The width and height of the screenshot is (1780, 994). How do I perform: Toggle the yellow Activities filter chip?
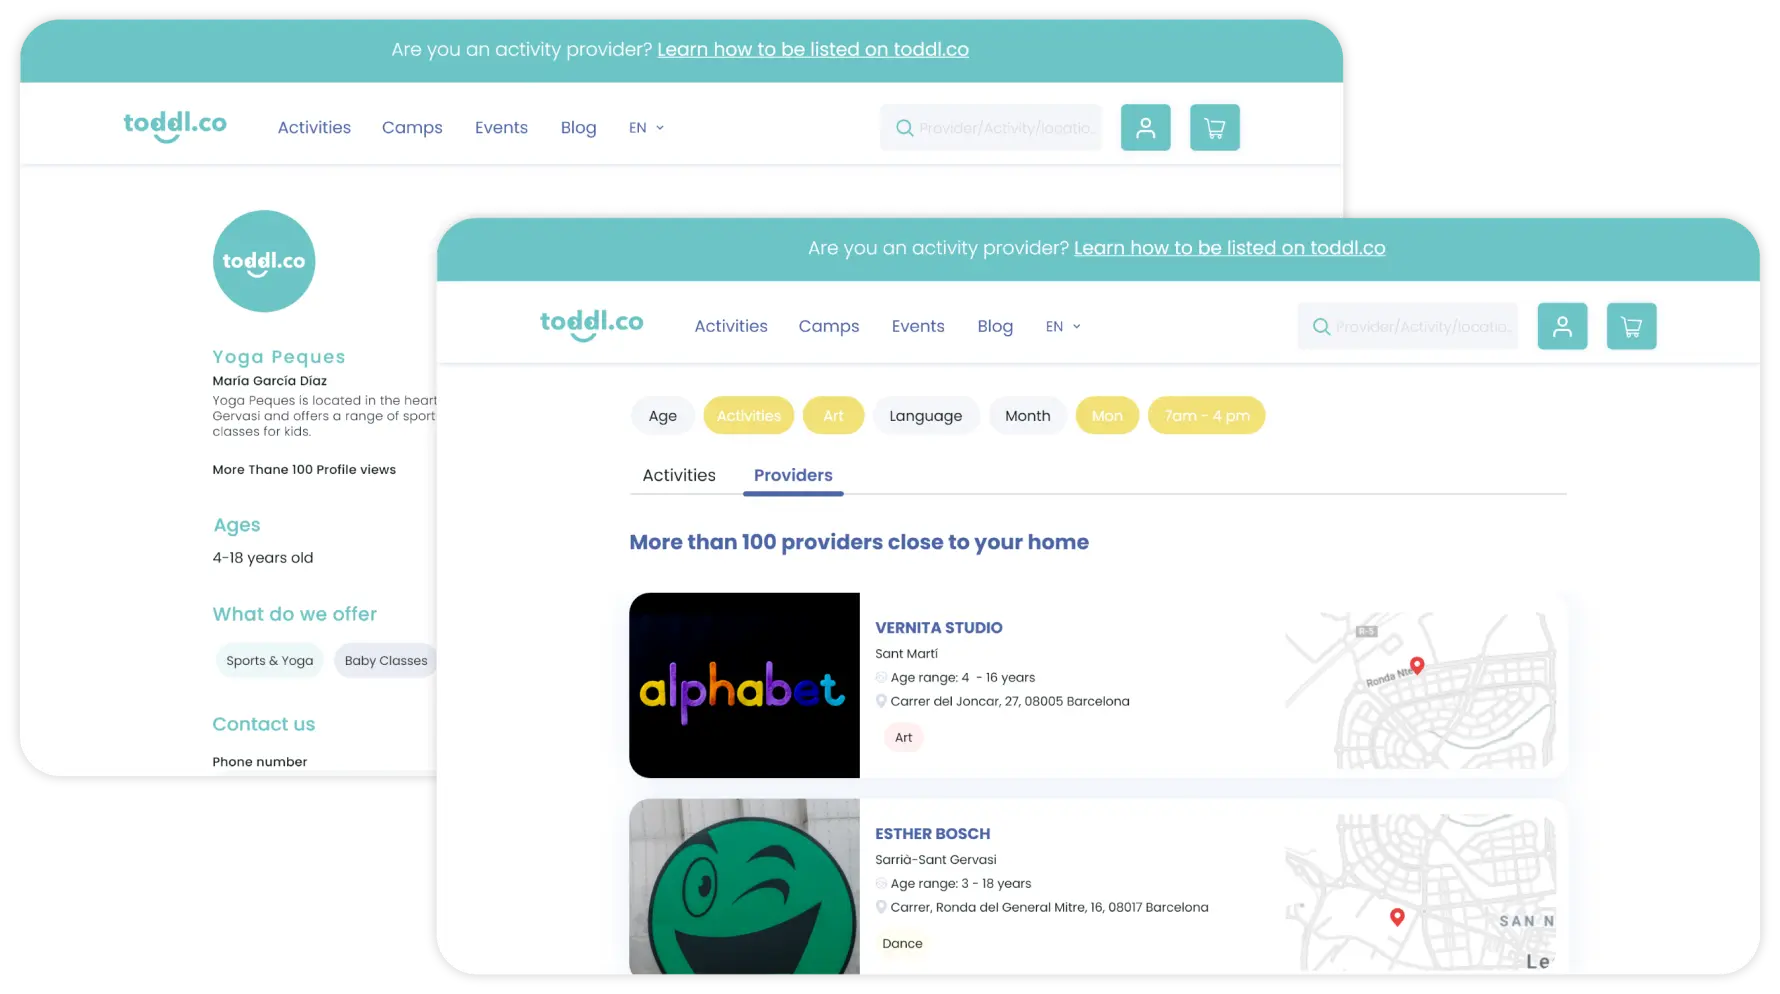(749, 416)
